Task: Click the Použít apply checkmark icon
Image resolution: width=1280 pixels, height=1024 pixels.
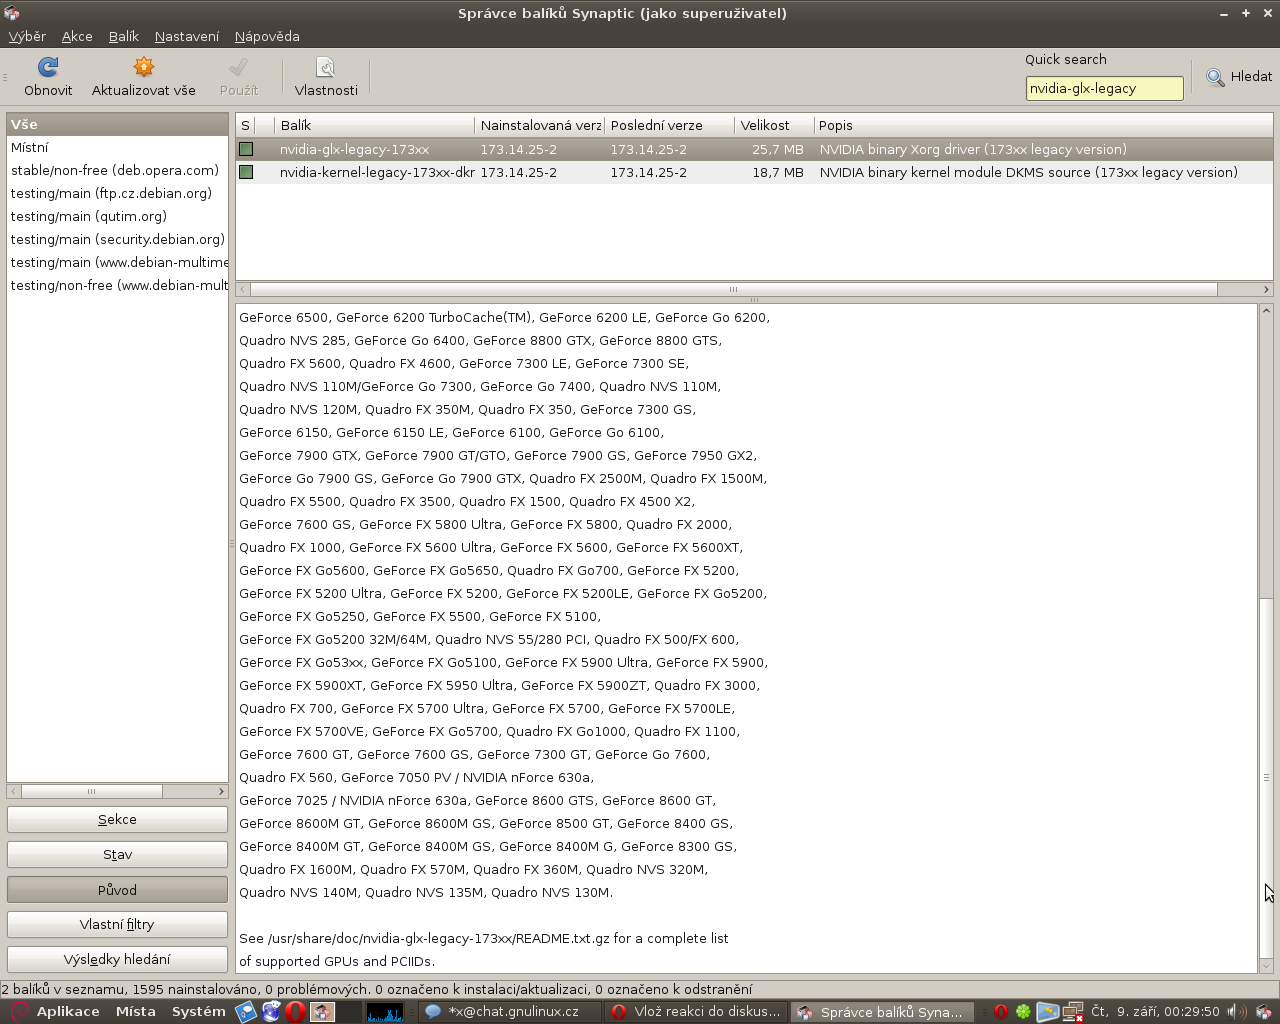Action: pos(238,67)
